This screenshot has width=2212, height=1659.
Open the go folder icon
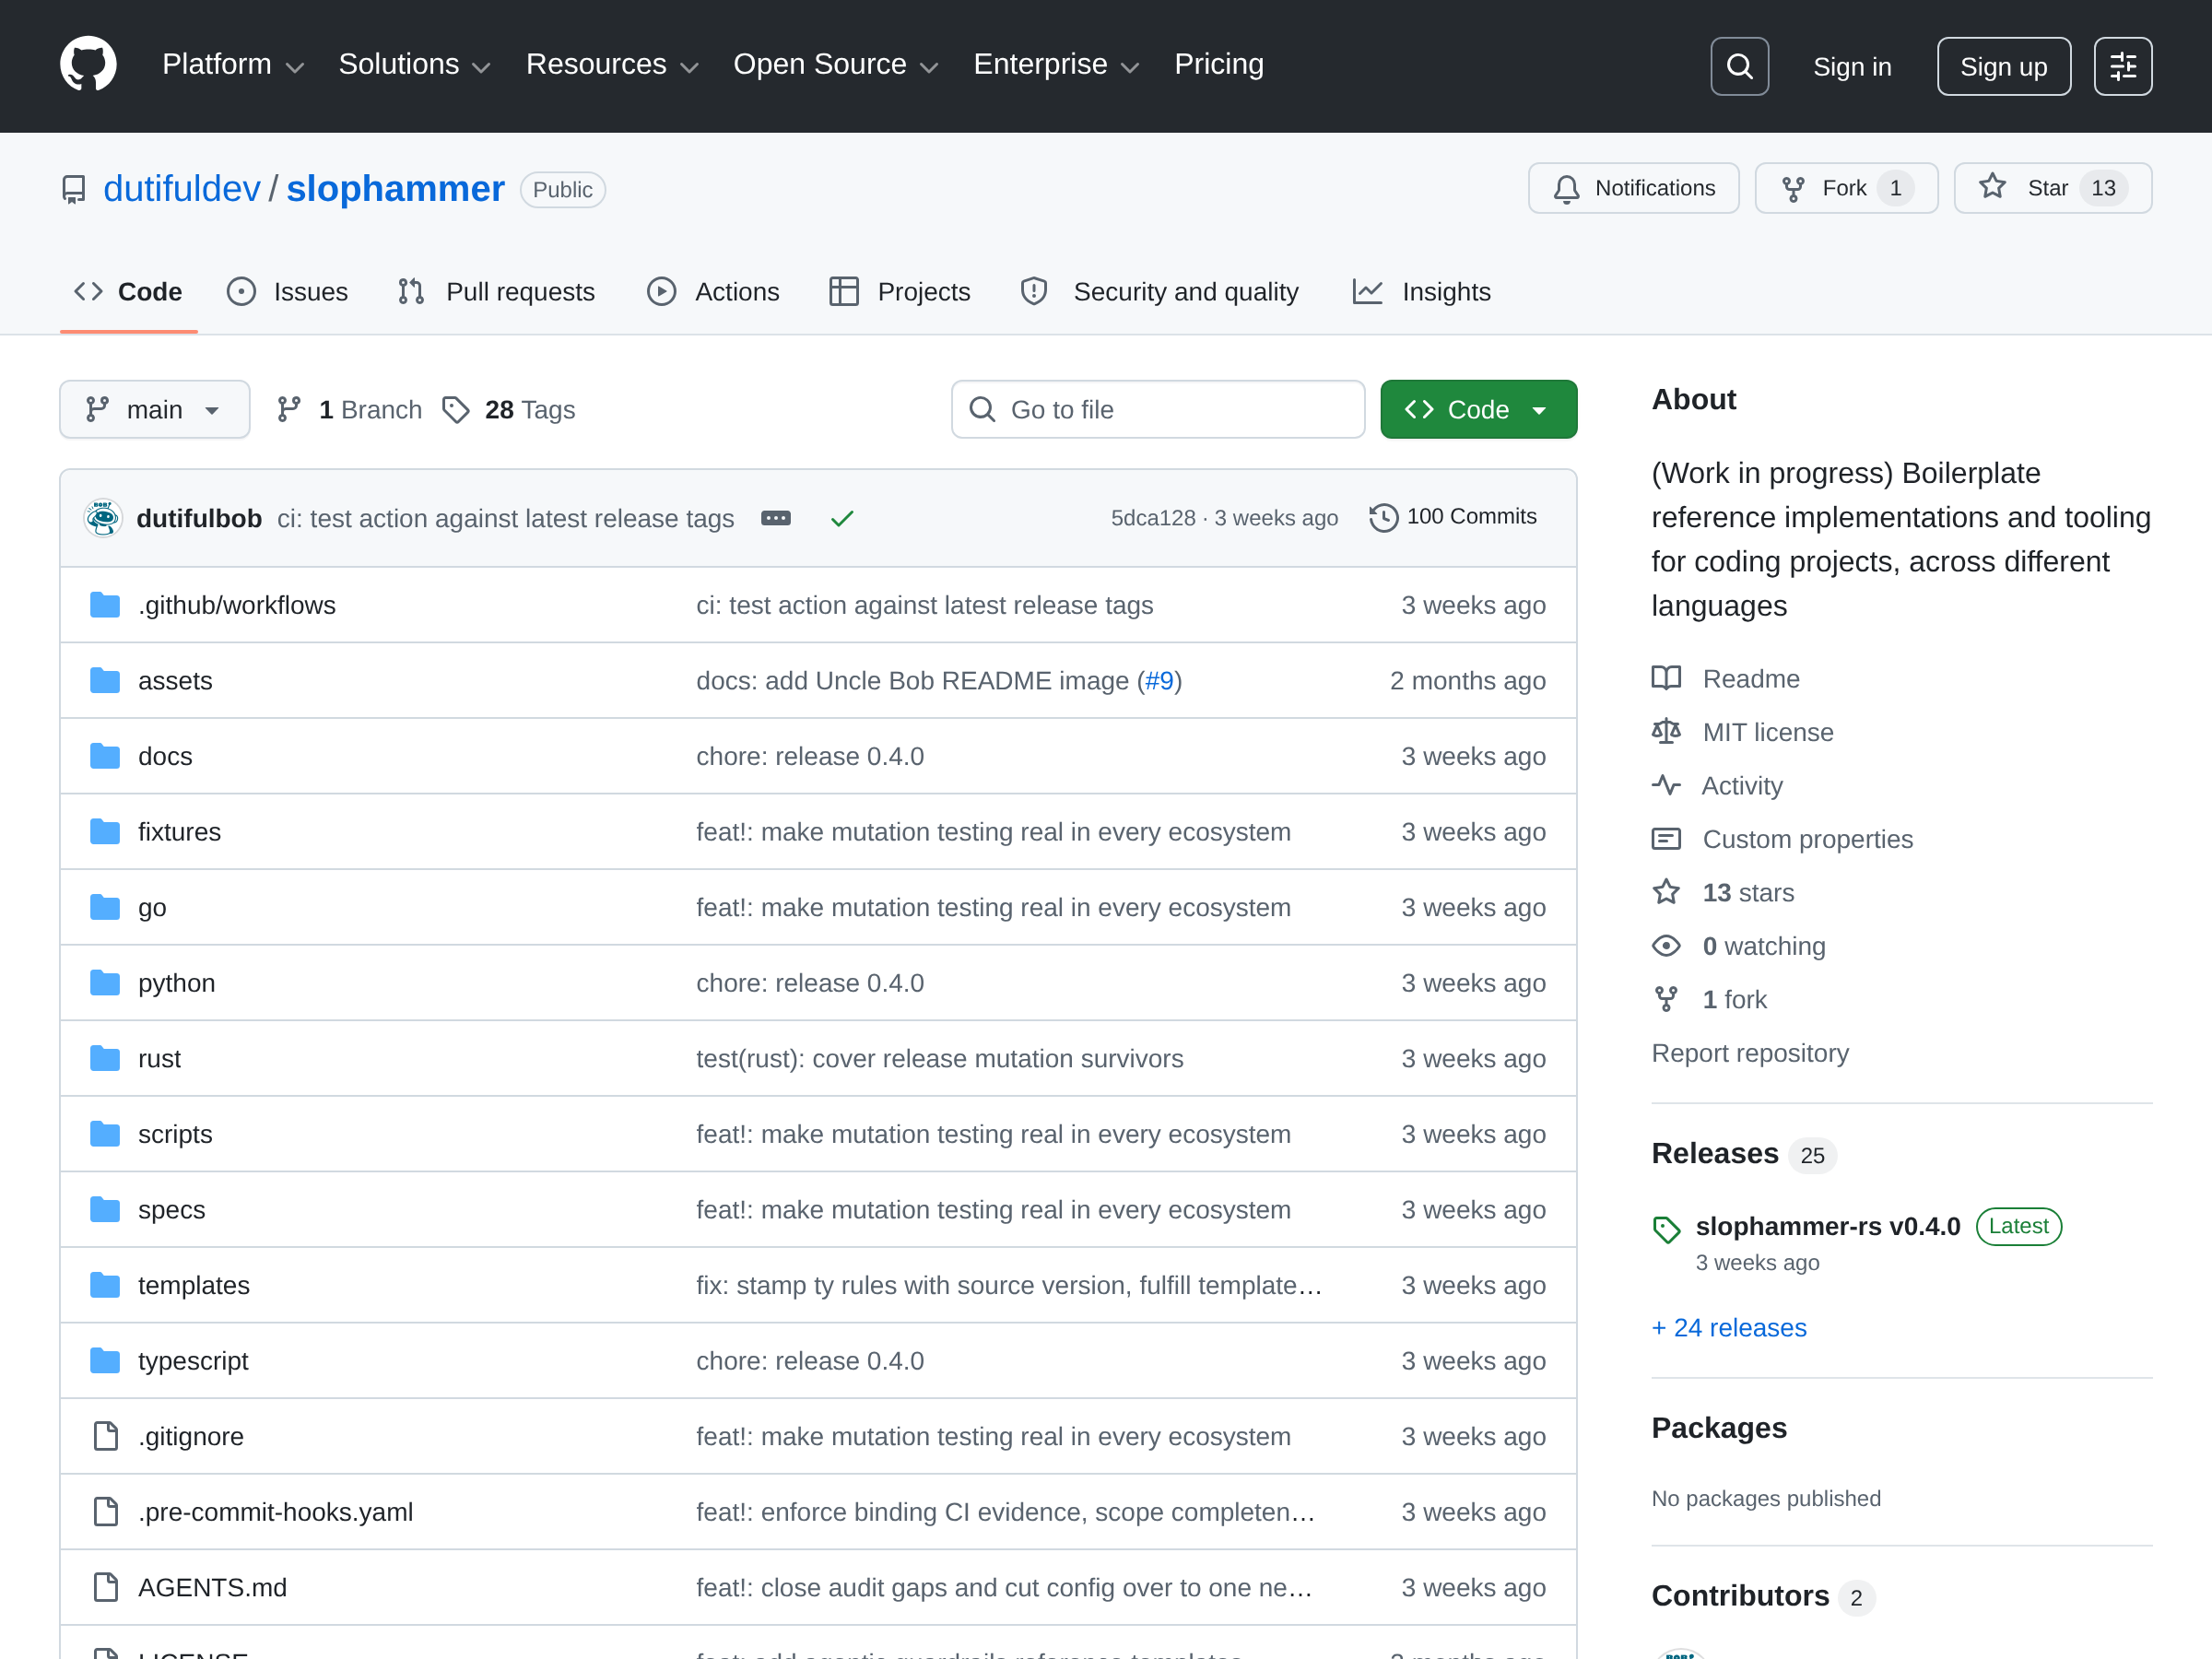pos(105,907)
